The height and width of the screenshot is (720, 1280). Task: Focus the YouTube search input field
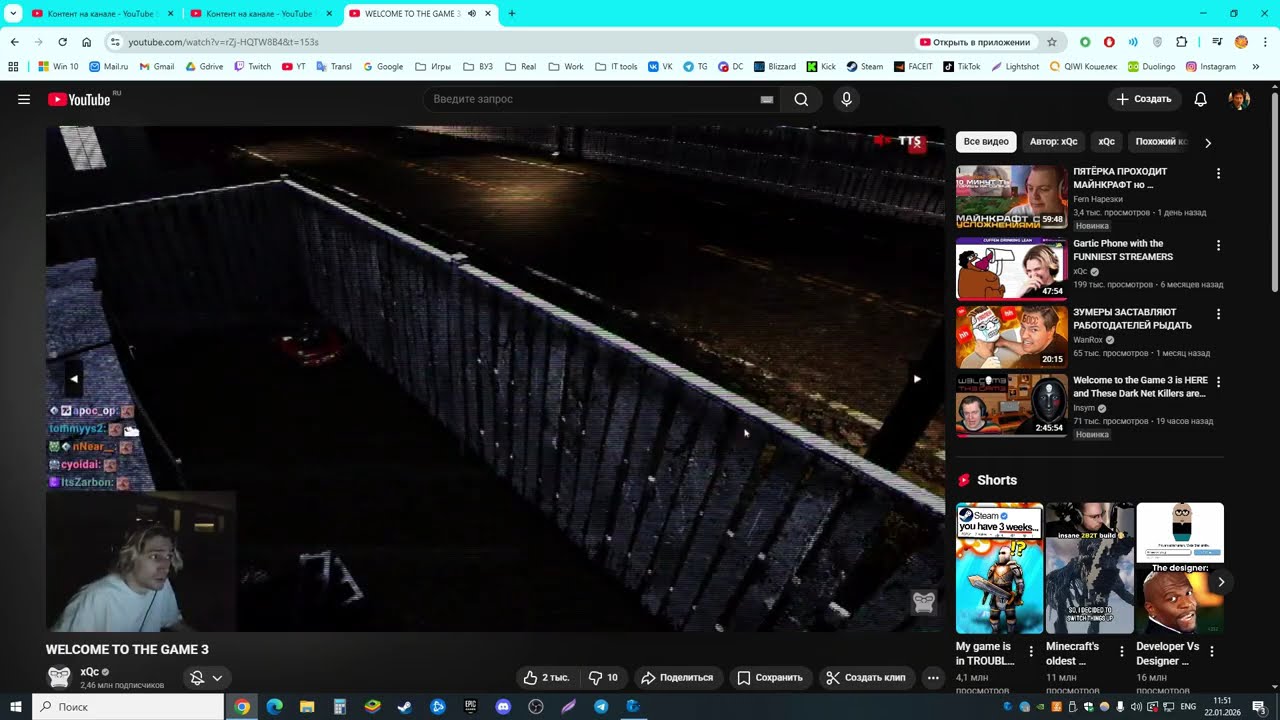click(590, 99)
